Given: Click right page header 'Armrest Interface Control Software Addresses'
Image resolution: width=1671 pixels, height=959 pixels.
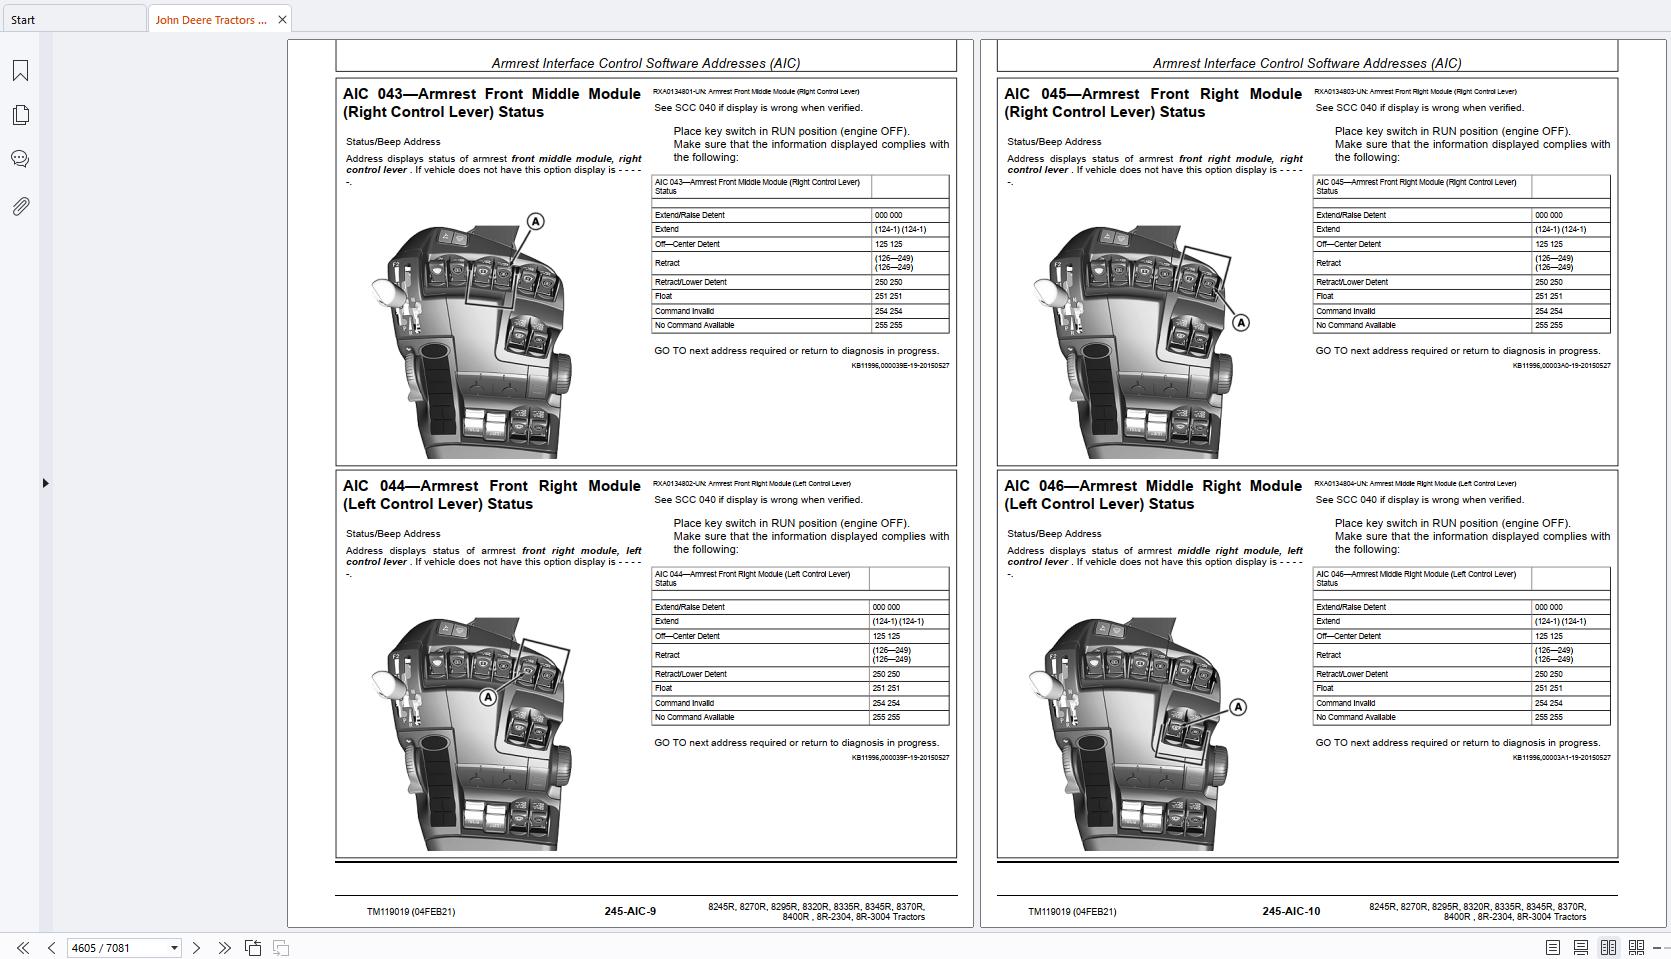Looking at the screenshot, I should [x=1307, y=63].
